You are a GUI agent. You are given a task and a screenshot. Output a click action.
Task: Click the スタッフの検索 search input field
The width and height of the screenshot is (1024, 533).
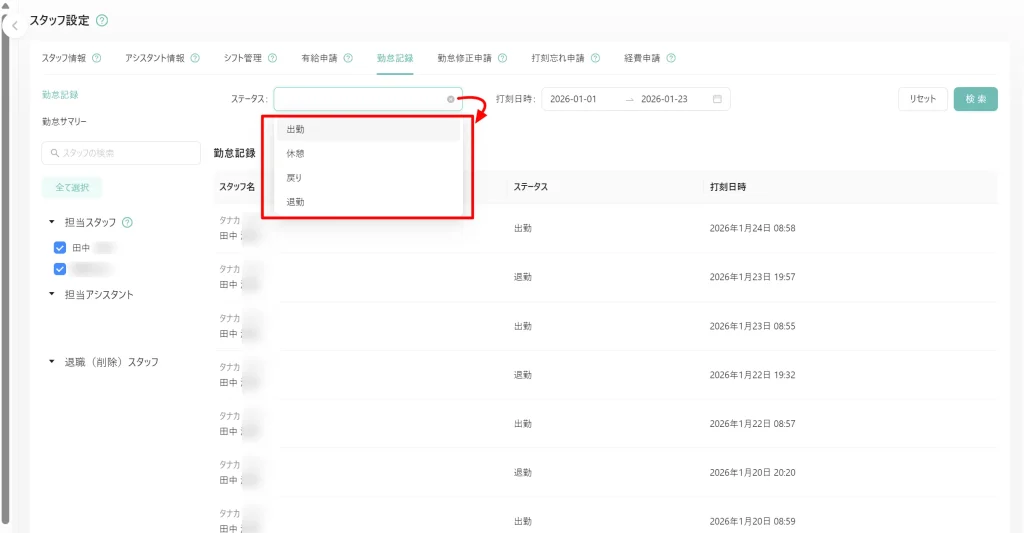click(x=121, y=153)
